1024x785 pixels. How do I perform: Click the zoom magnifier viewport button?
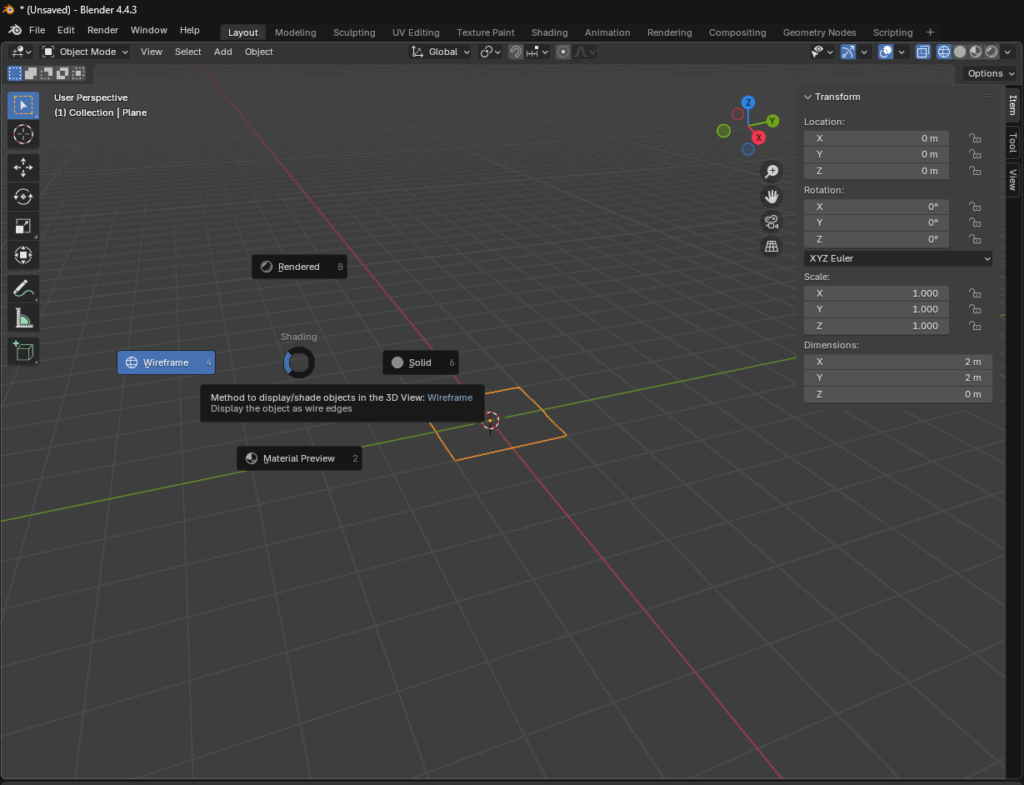pyautogui.click(x=771, y=171)
